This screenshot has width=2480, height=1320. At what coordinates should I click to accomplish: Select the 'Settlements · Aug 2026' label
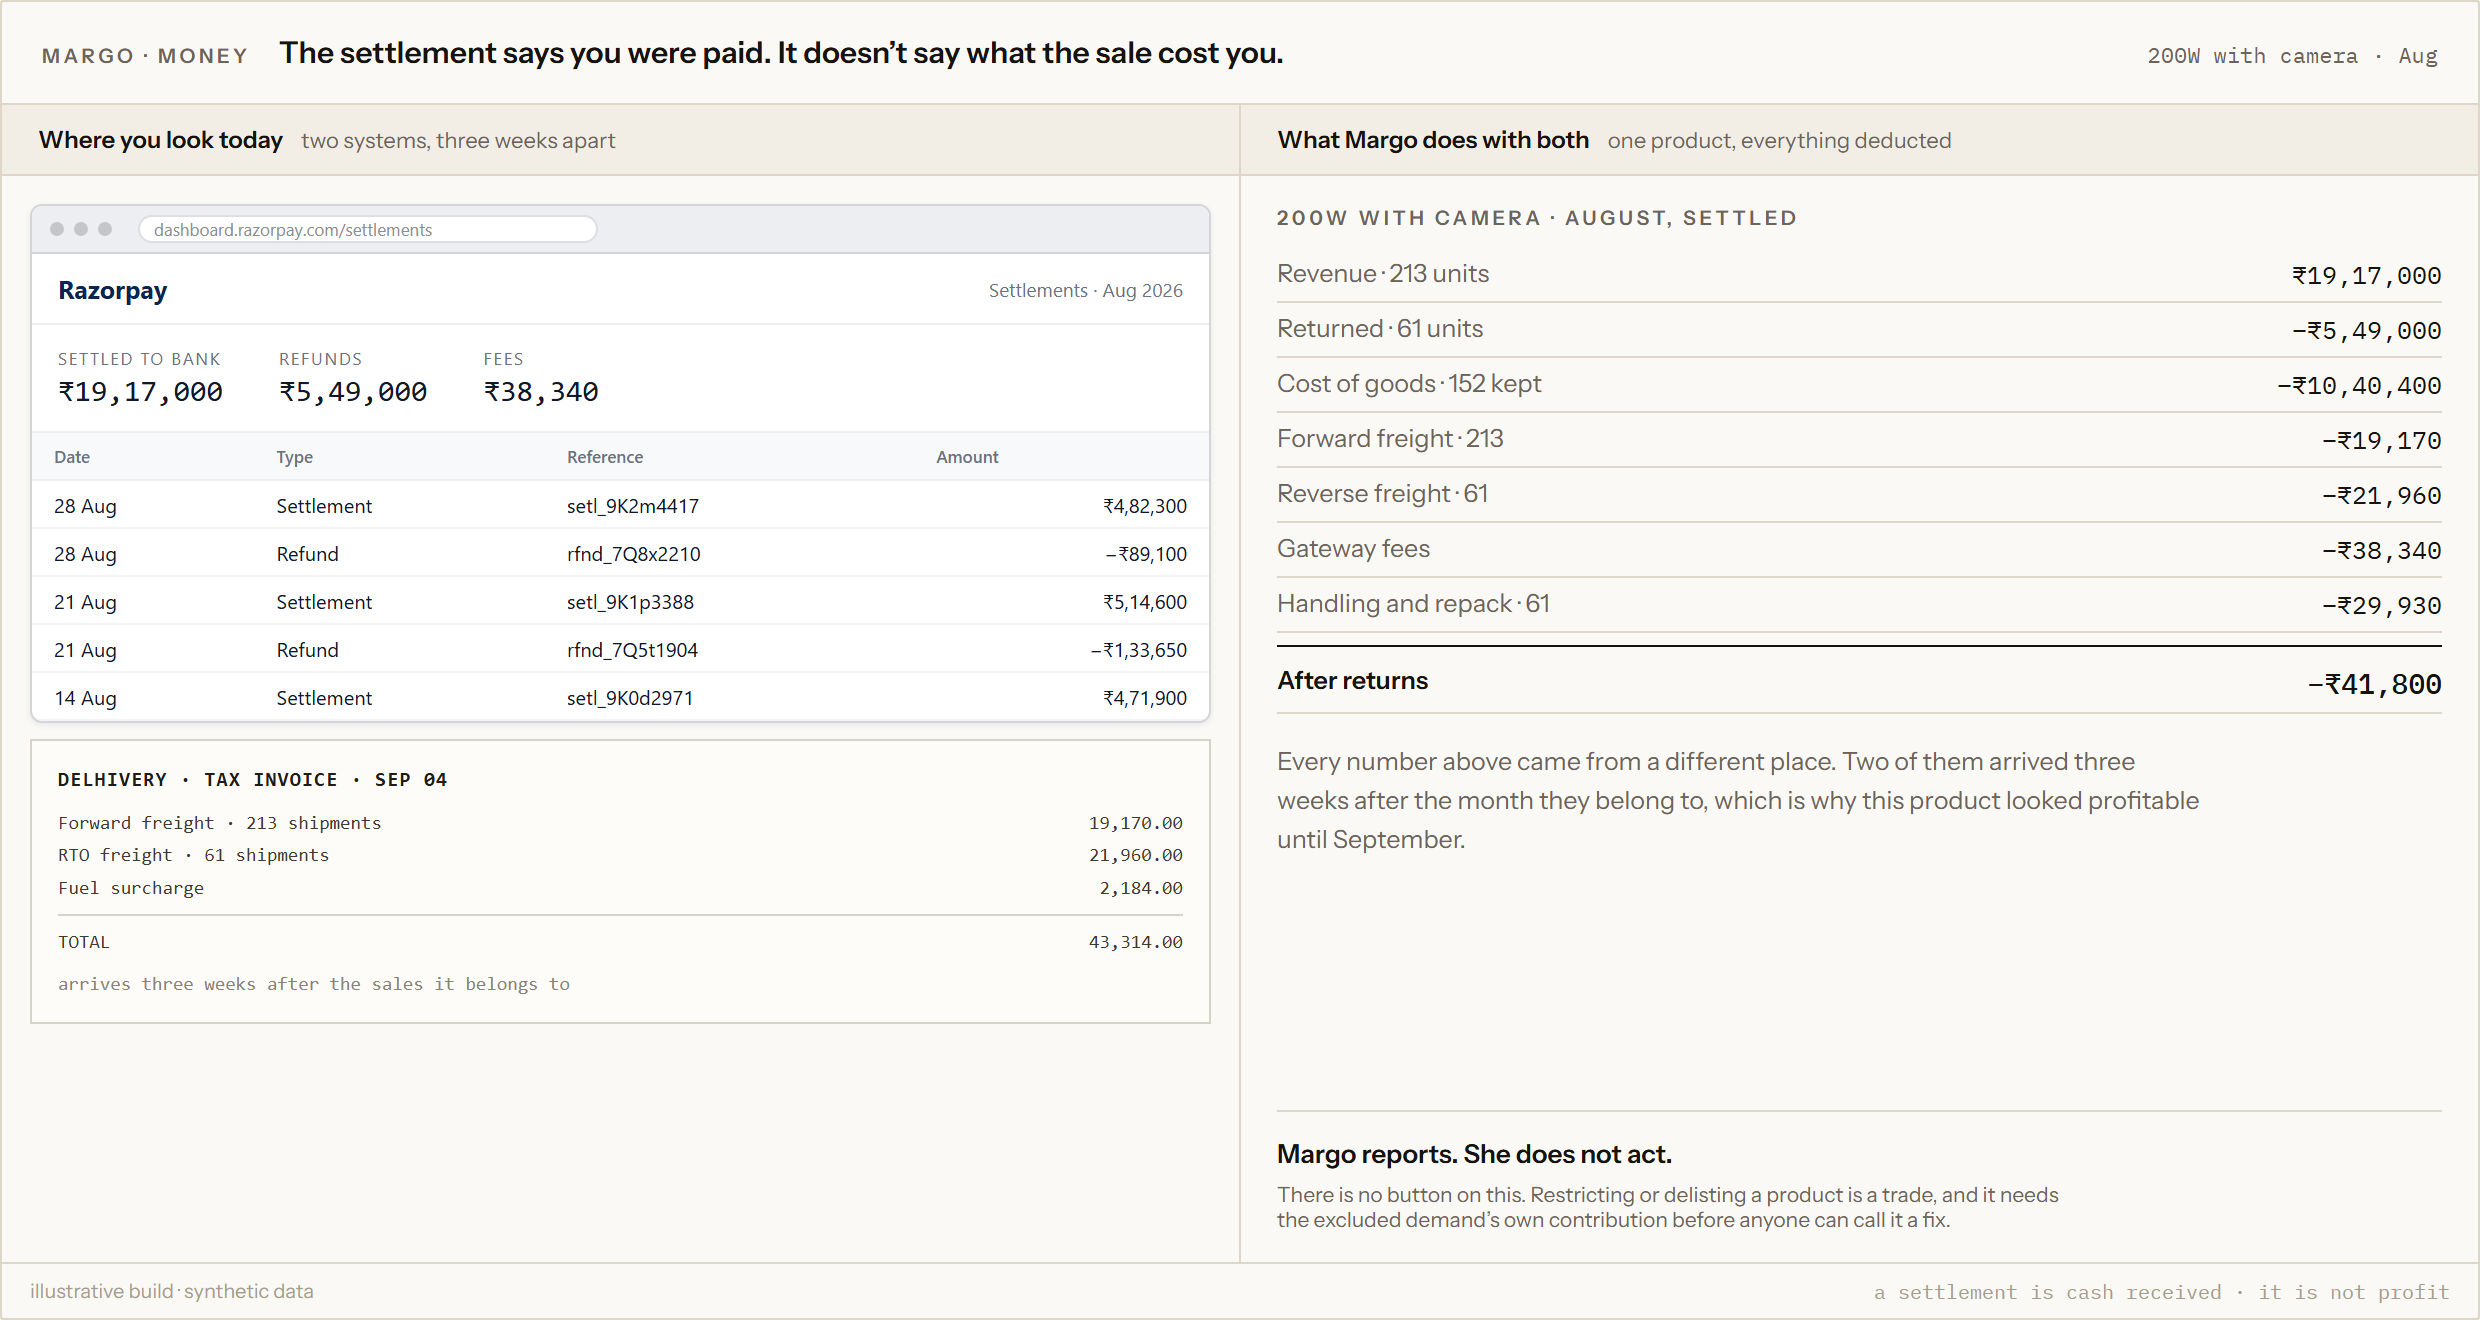pos(1085,291)
